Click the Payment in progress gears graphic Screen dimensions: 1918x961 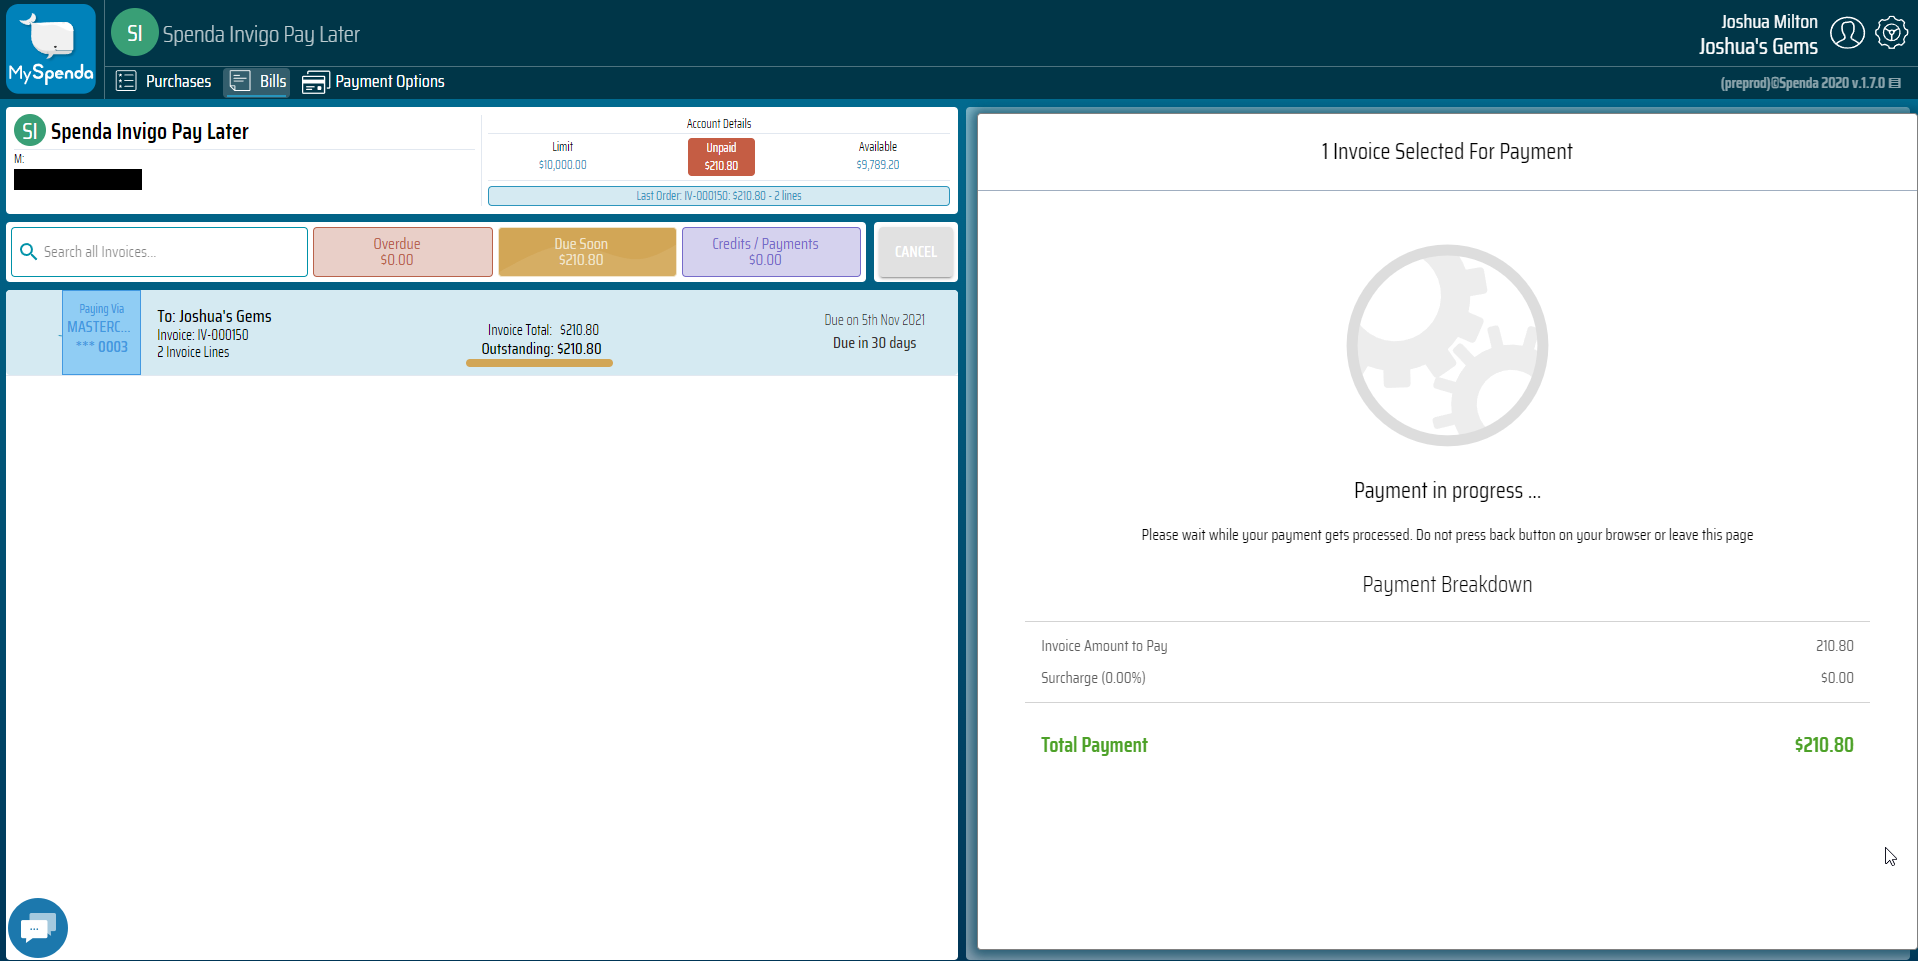click(x=1447, y=345)
